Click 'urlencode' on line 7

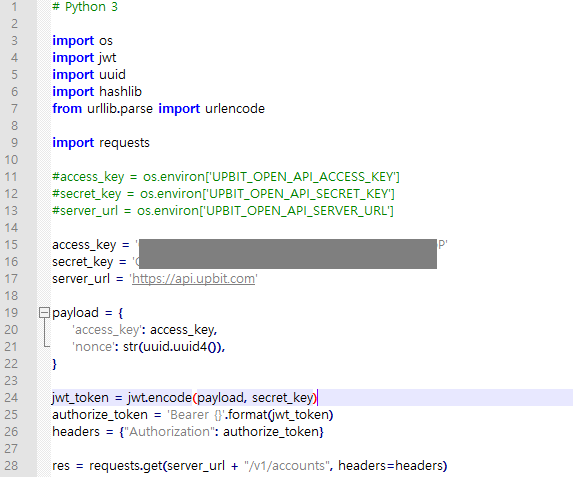tap(235, 109)
